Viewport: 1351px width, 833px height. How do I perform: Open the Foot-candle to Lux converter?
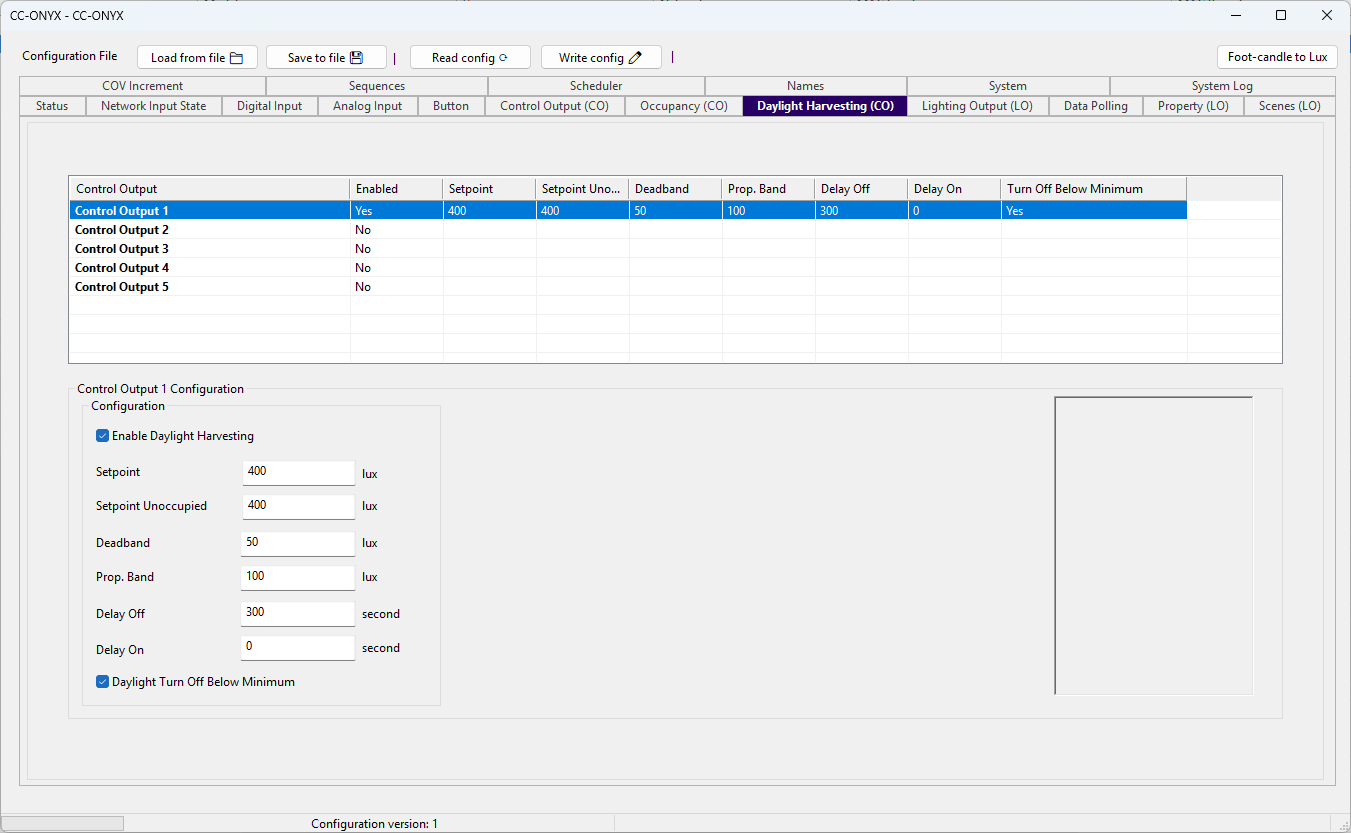(x=1277, y=57)
